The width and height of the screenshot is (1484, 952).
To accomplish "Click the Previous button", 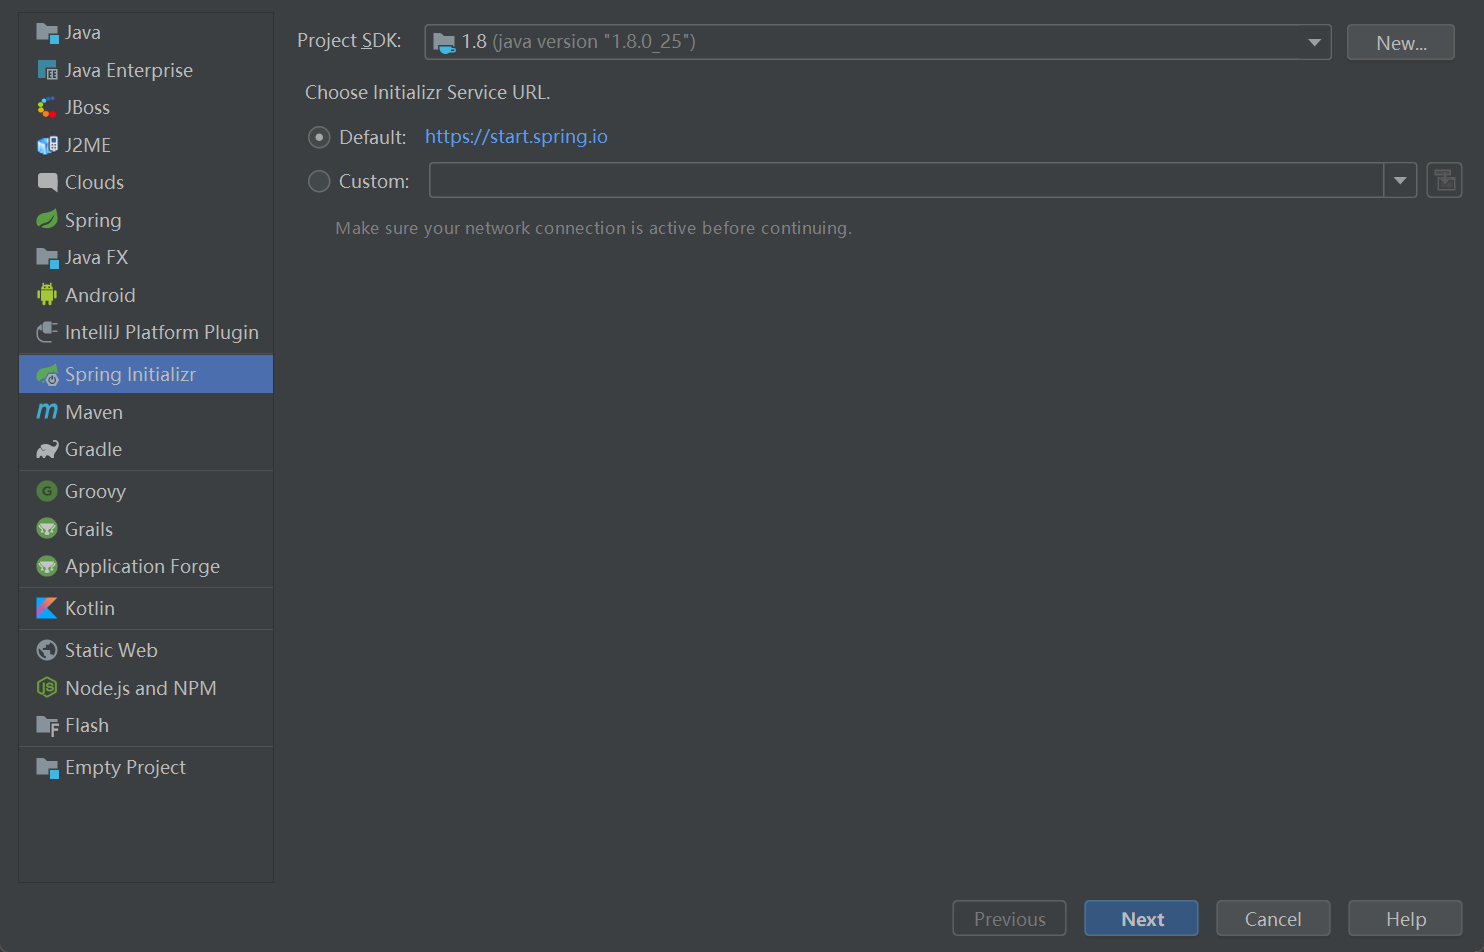I will click(1009, 918).
